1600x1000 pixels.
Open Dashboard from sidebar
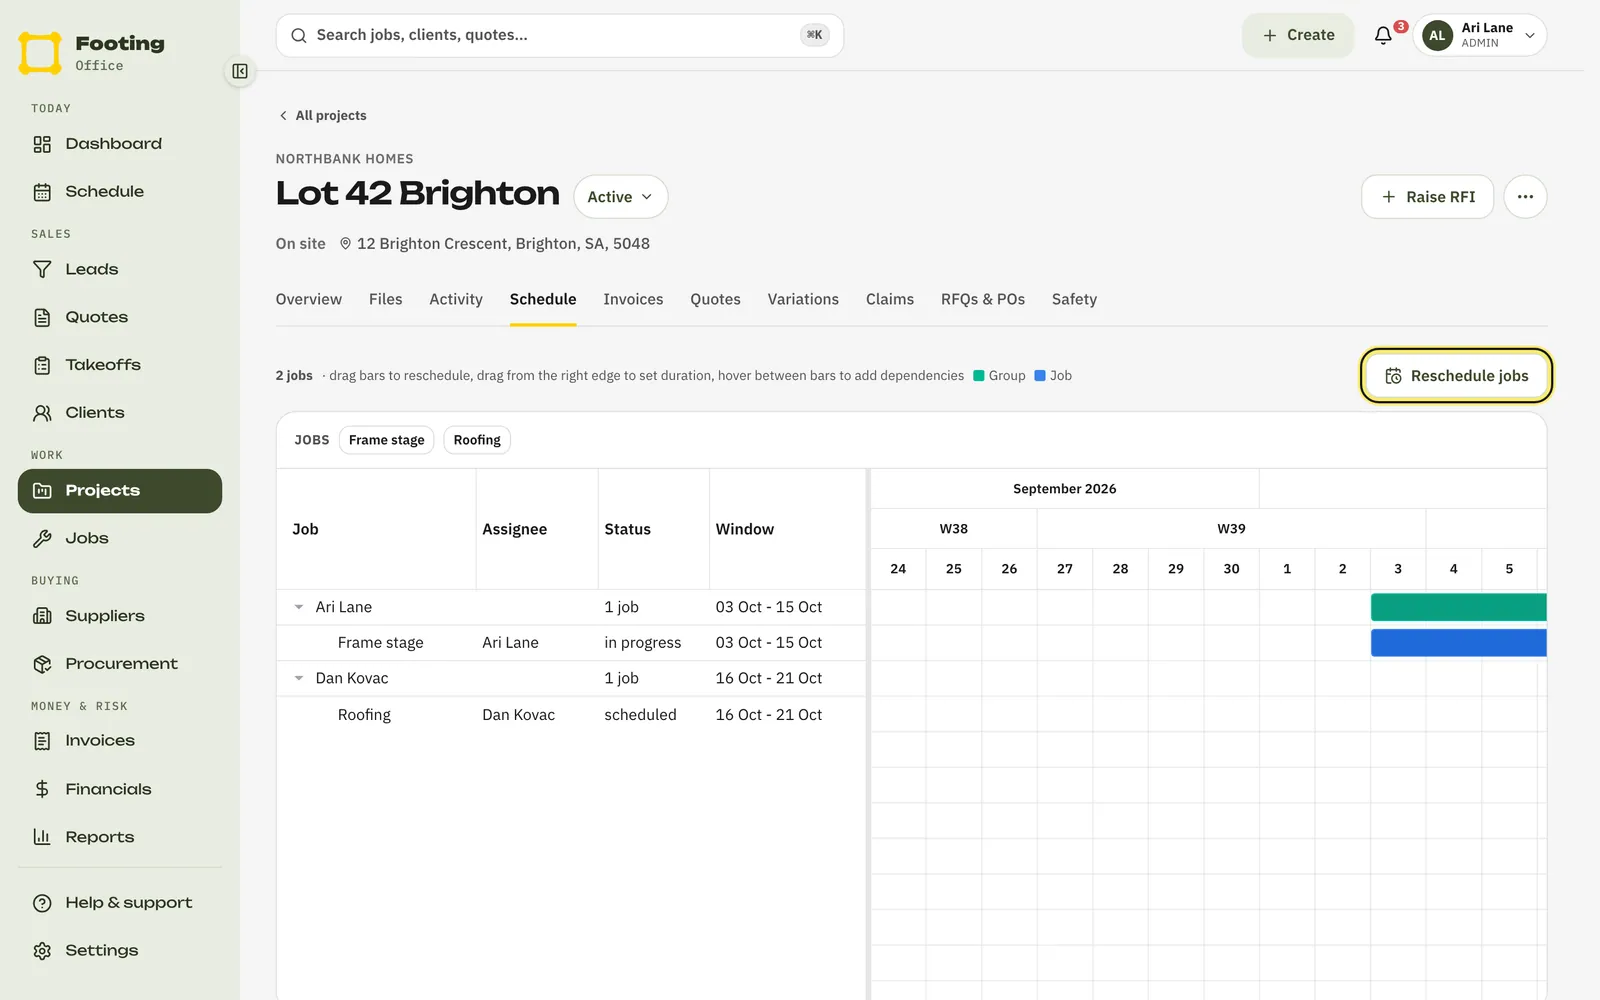point(120,144)
